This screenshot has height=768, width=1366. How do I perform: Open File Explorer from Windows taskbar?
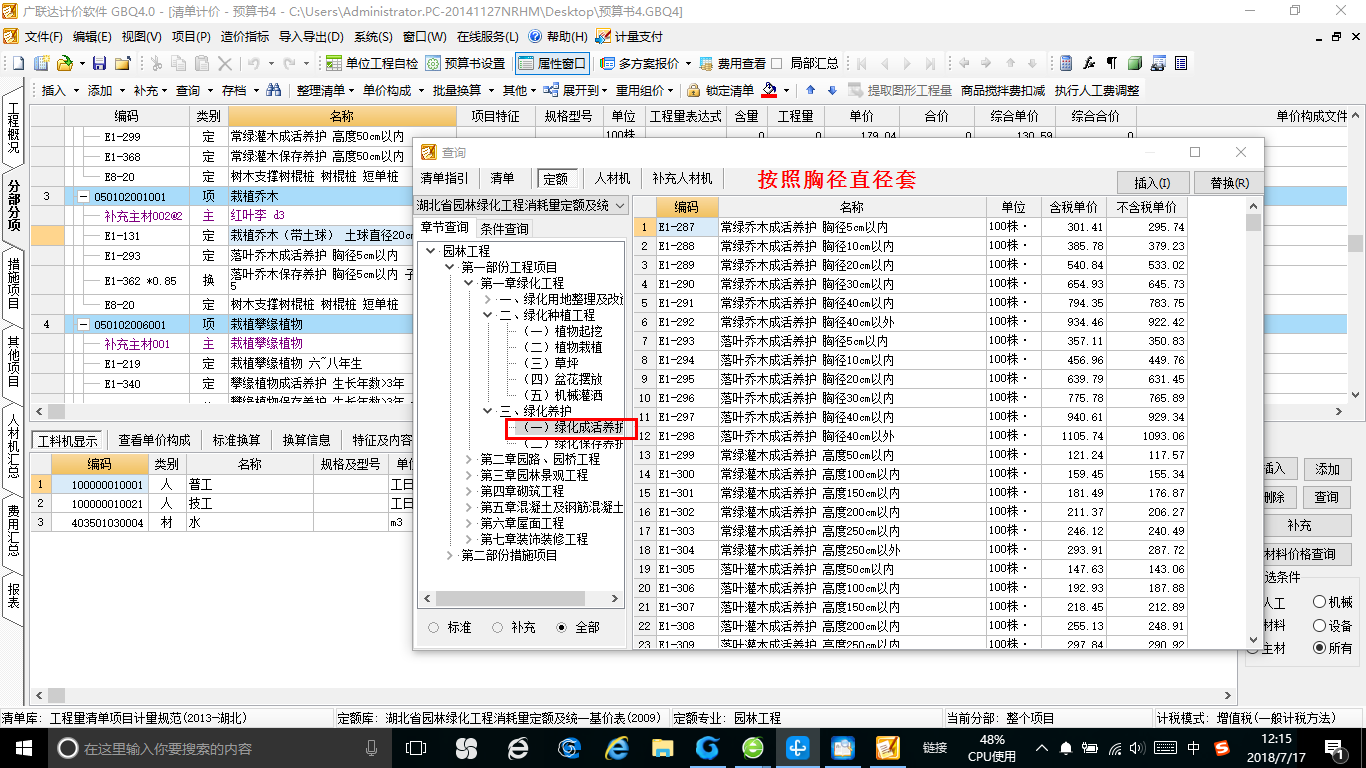coord(662,748)
